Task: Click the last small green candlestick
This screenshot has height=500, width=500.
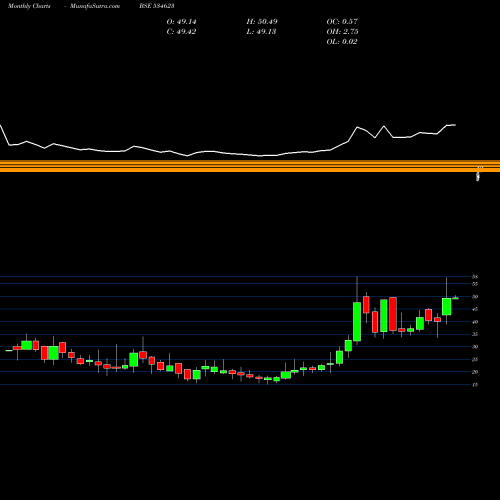Action: [x=455, y=298]
